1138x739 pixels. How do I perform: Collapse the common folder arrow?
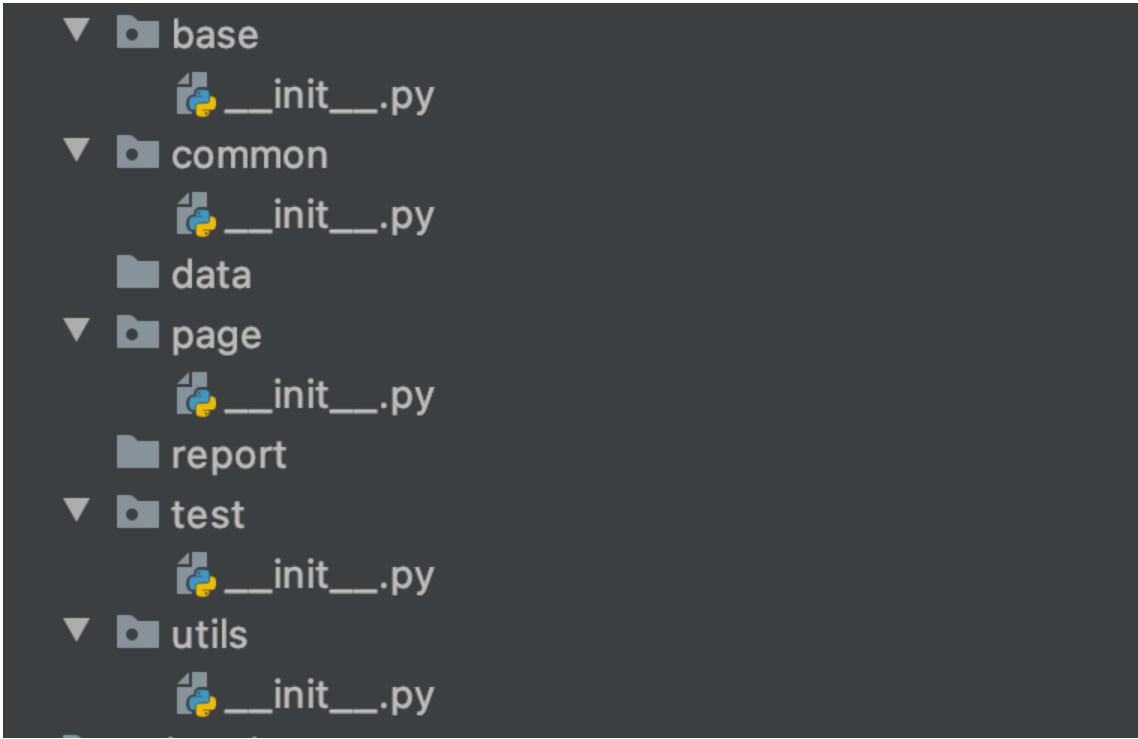tap(76, 152)
